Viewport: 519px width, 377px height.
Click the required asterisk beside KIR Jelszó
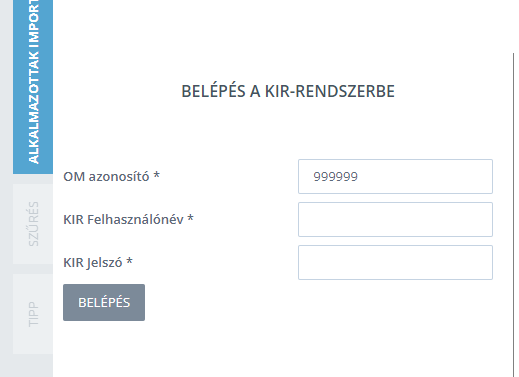[129, 261]
